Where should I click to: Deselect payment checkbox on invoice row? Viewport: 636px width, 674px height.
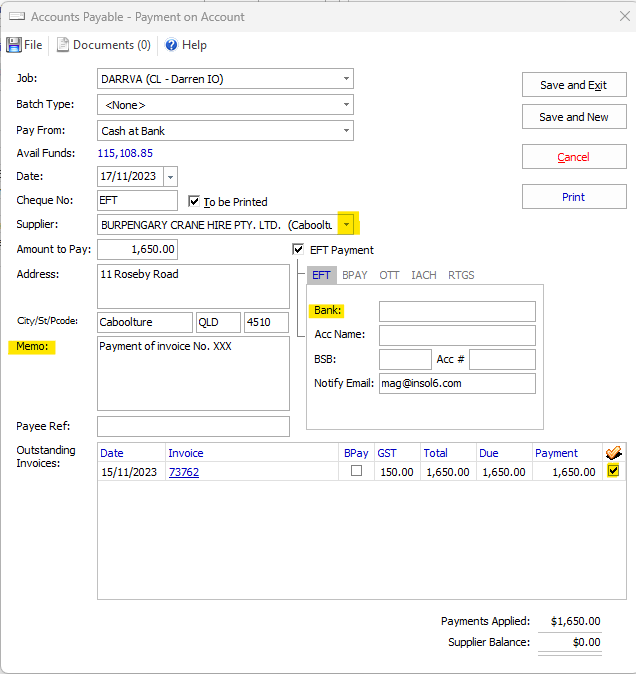point(614,472)
